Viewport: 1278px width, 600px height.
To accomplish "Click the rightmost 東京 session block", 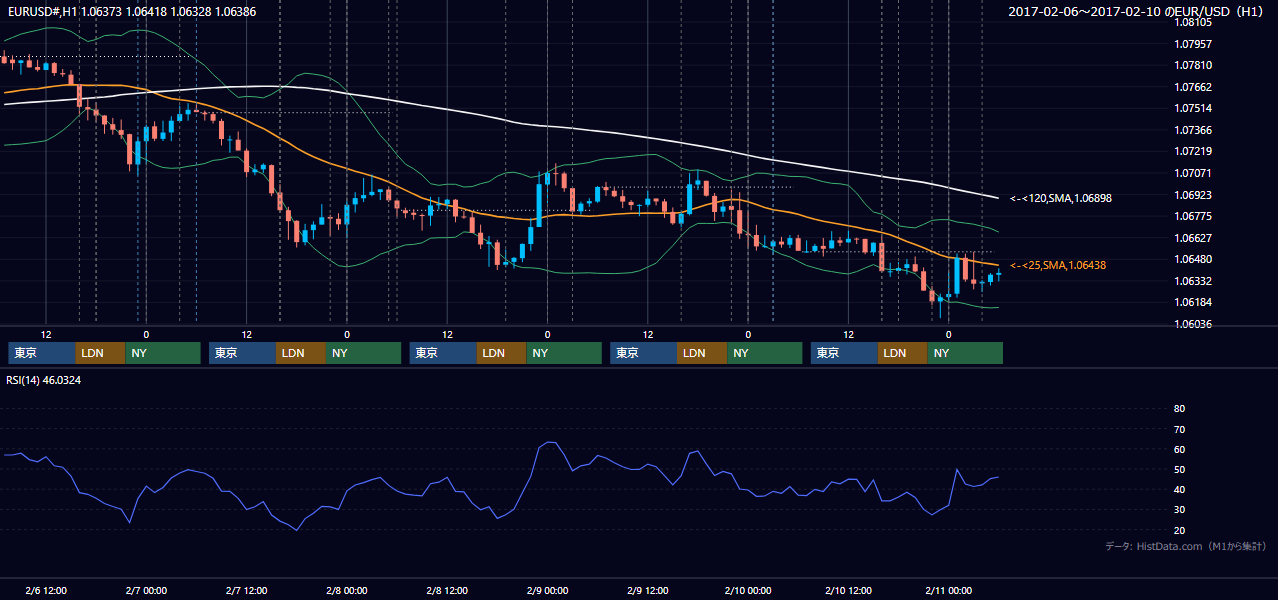I will (845, 353).
